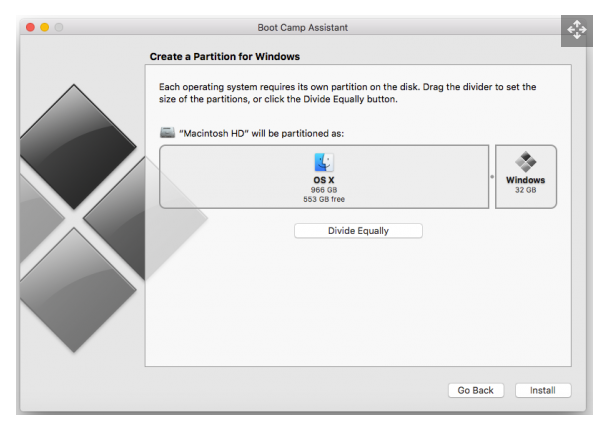Click the 32 GB Windows size label

click(x=525, y=190)
